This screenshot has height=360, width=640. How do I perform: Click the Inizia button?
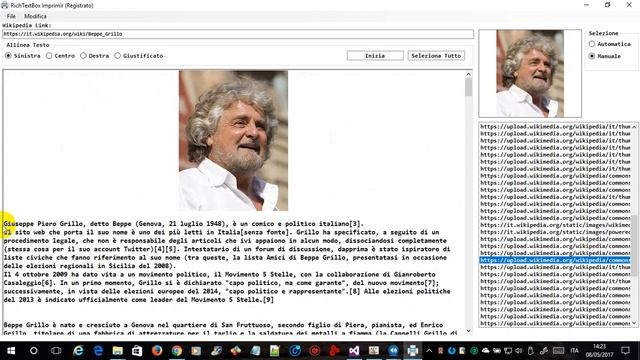tap(375, 56)
